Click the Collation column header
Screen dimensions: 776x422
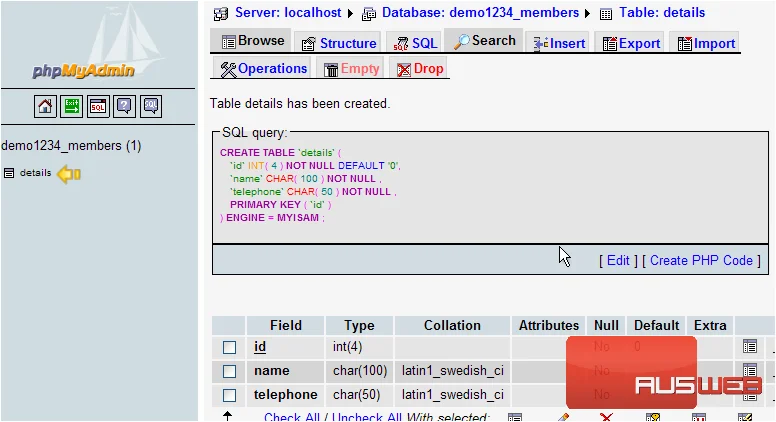pyautogui.click(x=452, y=325)
